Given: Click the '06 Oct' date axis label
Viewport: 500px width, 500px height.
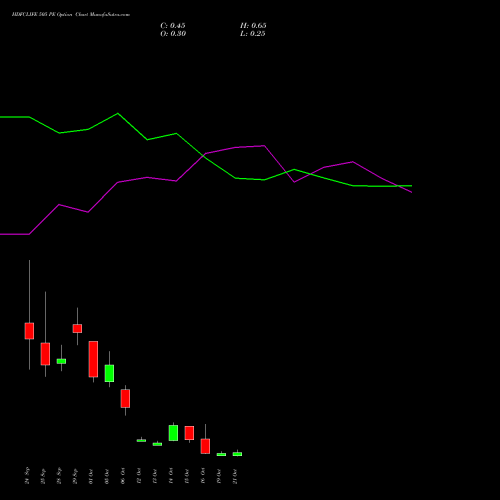Looking at the screenshot, I should [x=123, y=476].
